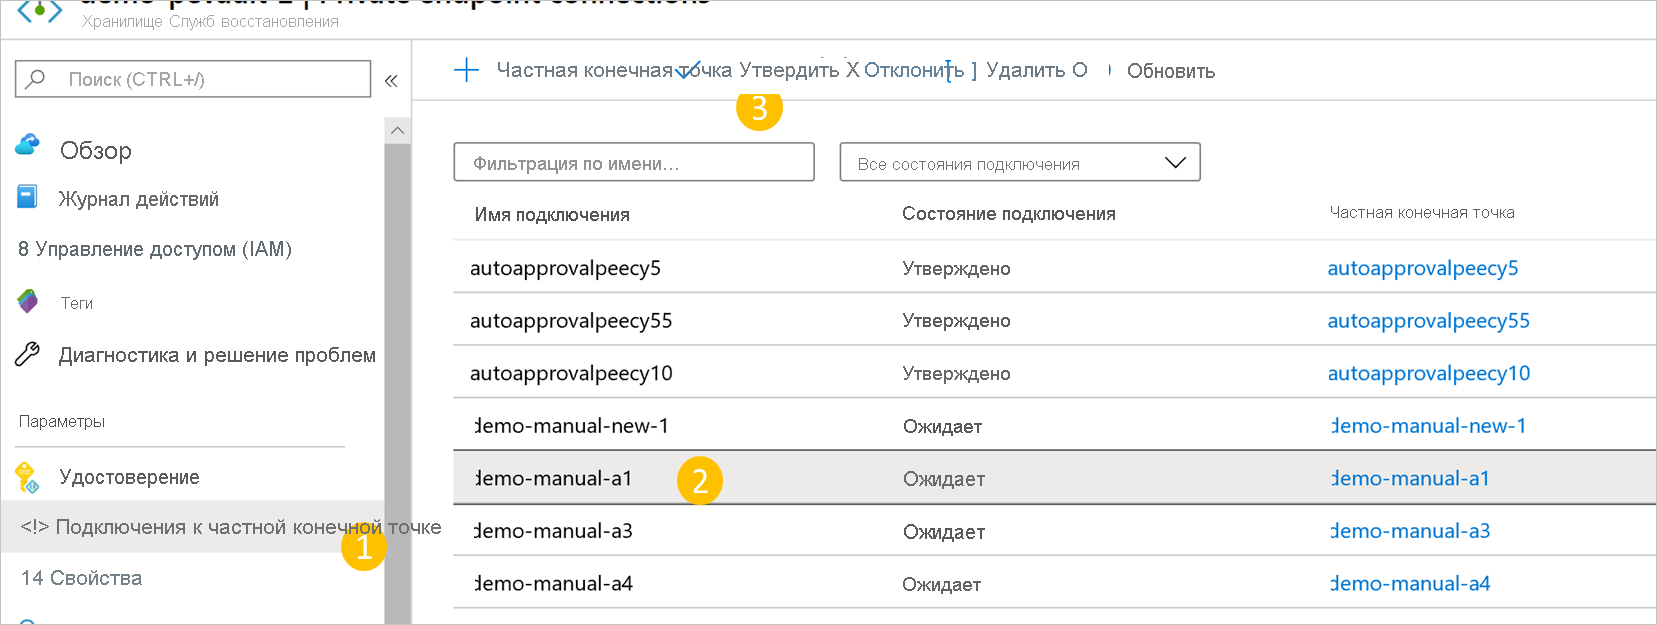Open Диагностика и решение проблем
Viewport: 1657px width, 625px height.
217,355
